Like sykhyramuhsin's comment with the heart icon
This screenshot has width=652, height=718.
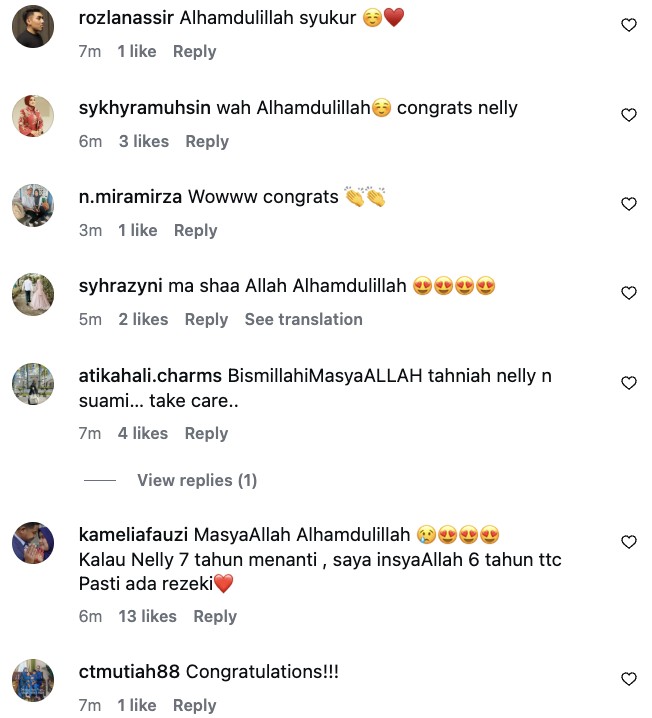coord(629,116)
